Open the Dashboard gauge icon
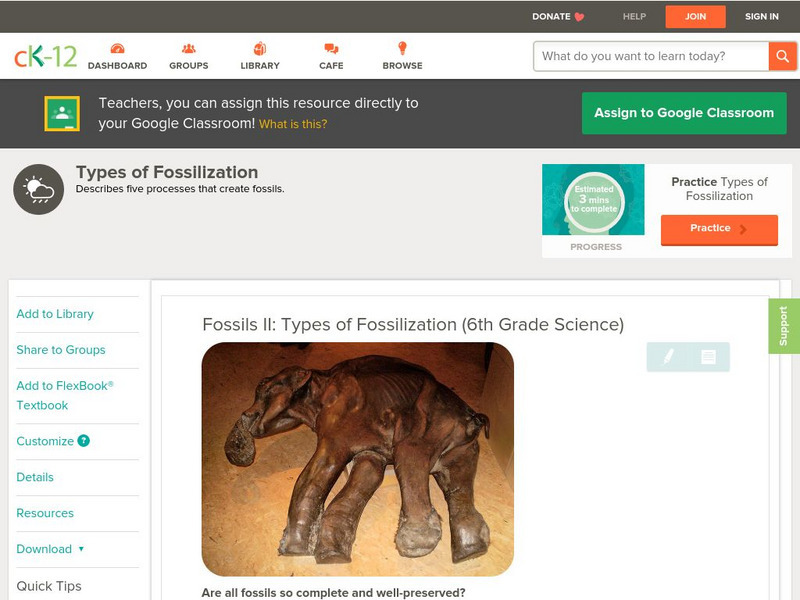 117,49
